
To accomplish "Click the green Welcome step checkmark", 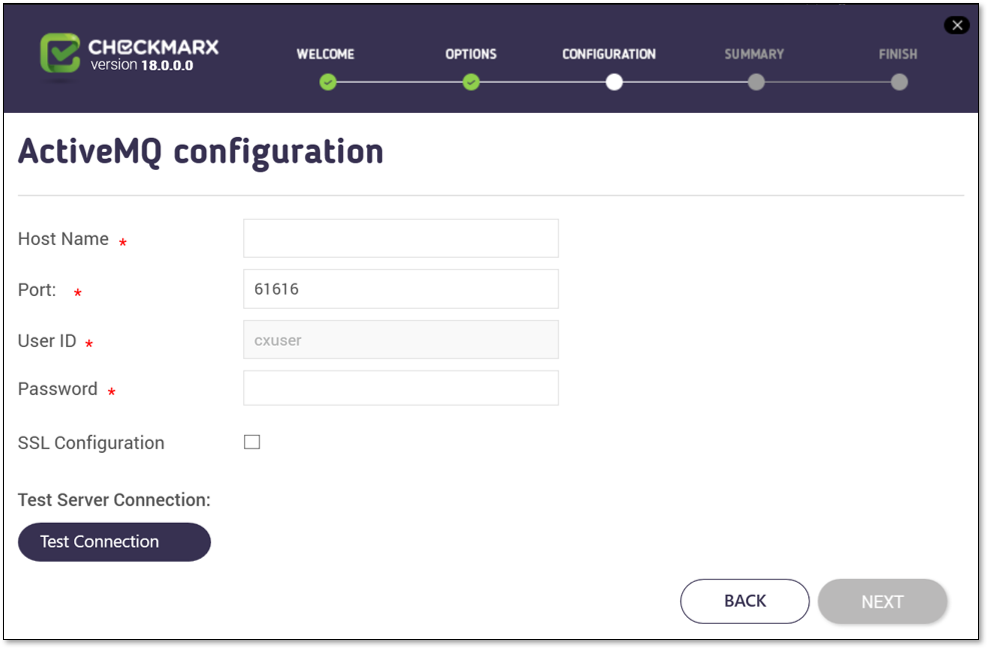I will (327, 82).
